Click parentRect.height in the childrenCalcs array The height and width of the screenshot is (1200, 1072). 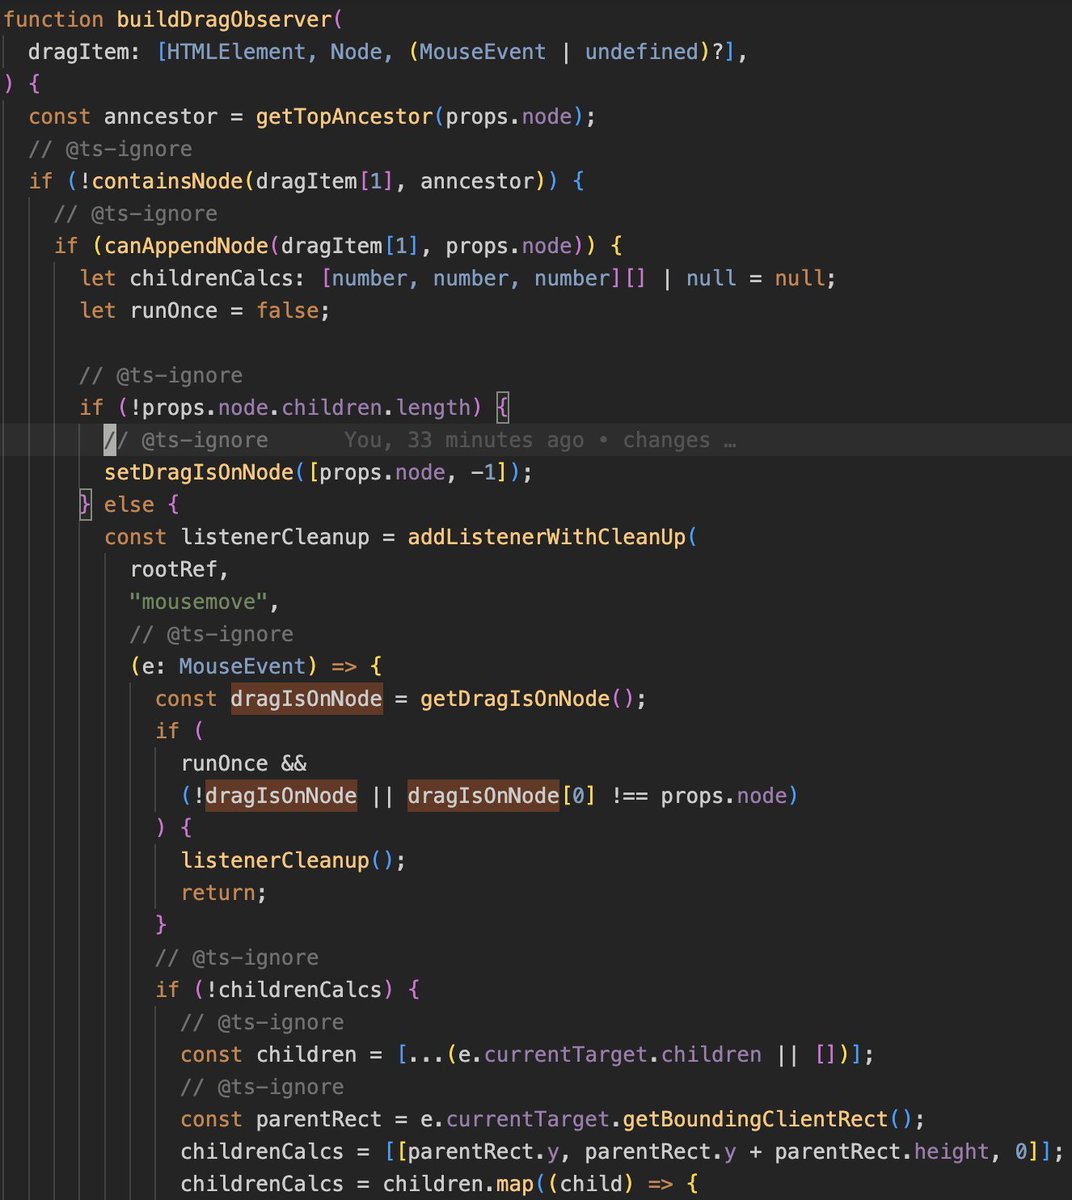882,1151
